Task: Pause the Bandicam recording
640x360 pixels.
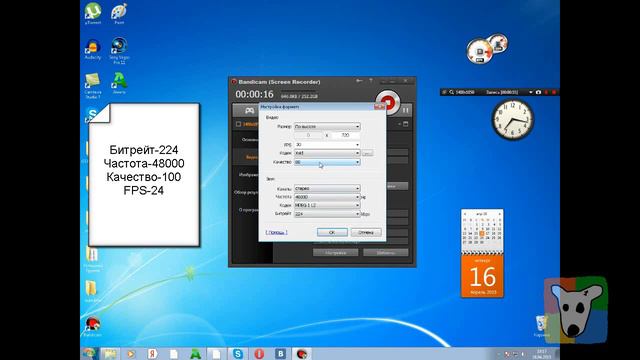Action: [x=406, y=110]
